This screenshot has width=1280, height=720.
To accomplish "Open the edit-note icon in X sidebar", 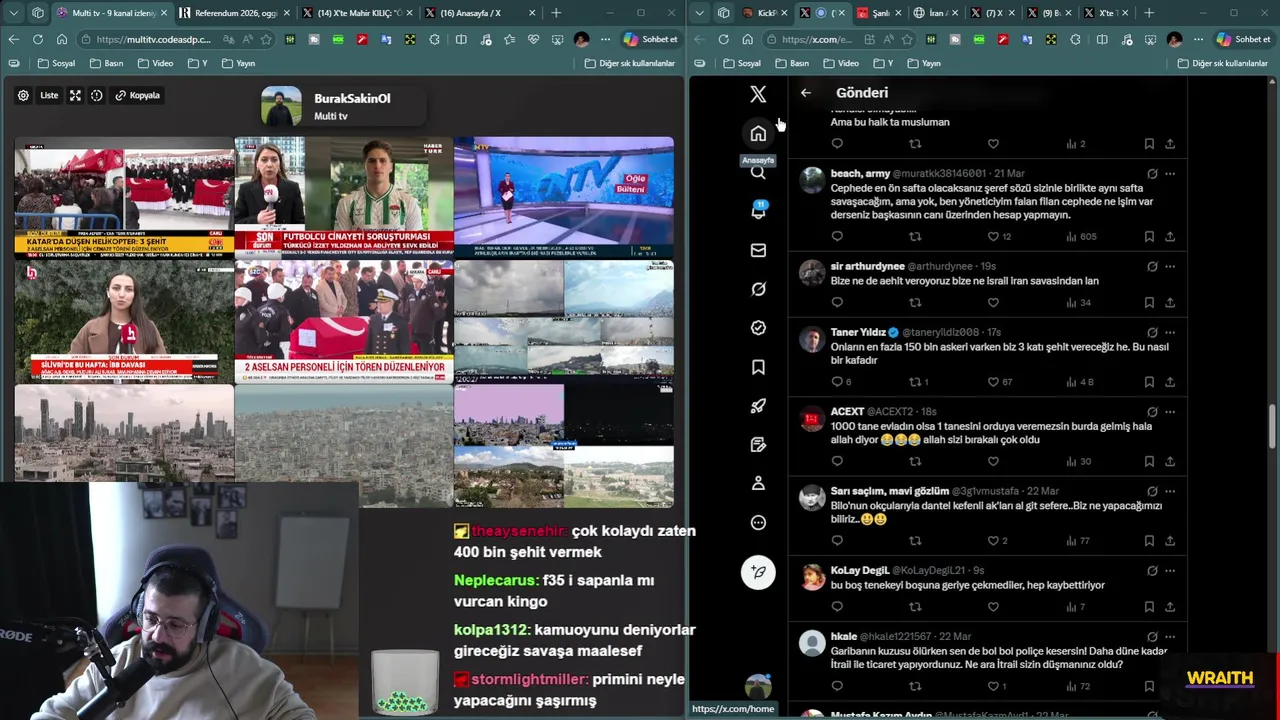I will click(758, 445).
